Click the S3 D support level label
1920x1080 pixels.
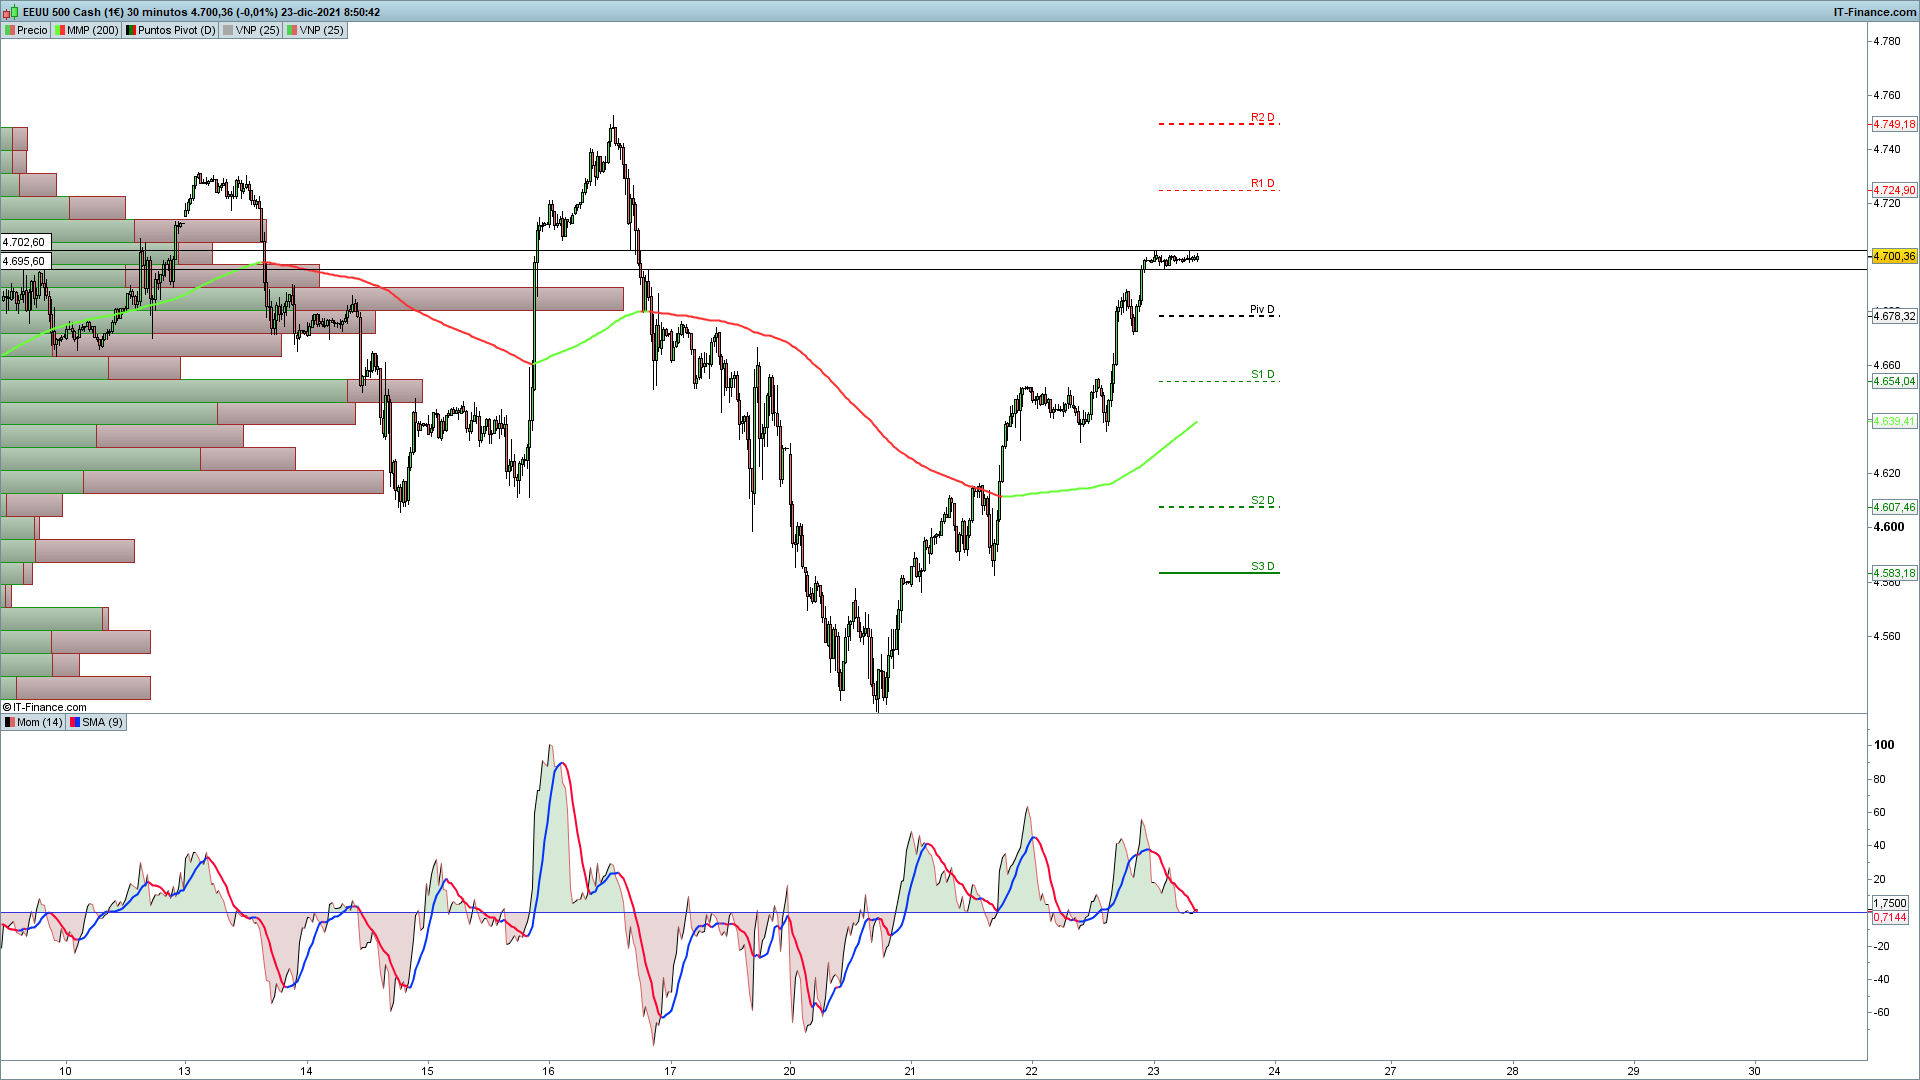(x=1263, y=567)
